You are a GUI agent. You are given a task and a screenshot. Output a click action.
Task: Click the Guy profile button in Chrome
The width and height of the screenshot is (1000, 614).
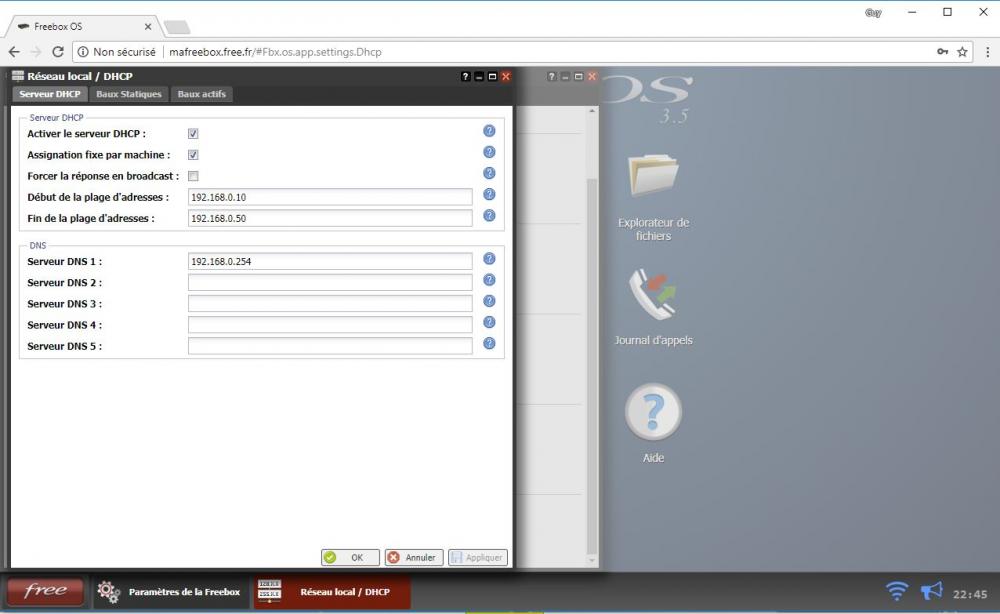[873, 13]
